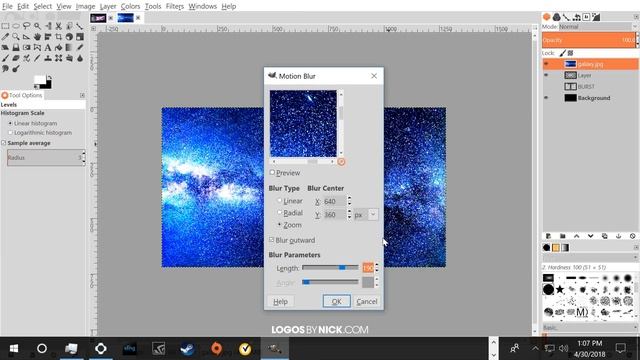Choose Linear blur type
This screenshot has height=360, width=640.
(280, 201)
